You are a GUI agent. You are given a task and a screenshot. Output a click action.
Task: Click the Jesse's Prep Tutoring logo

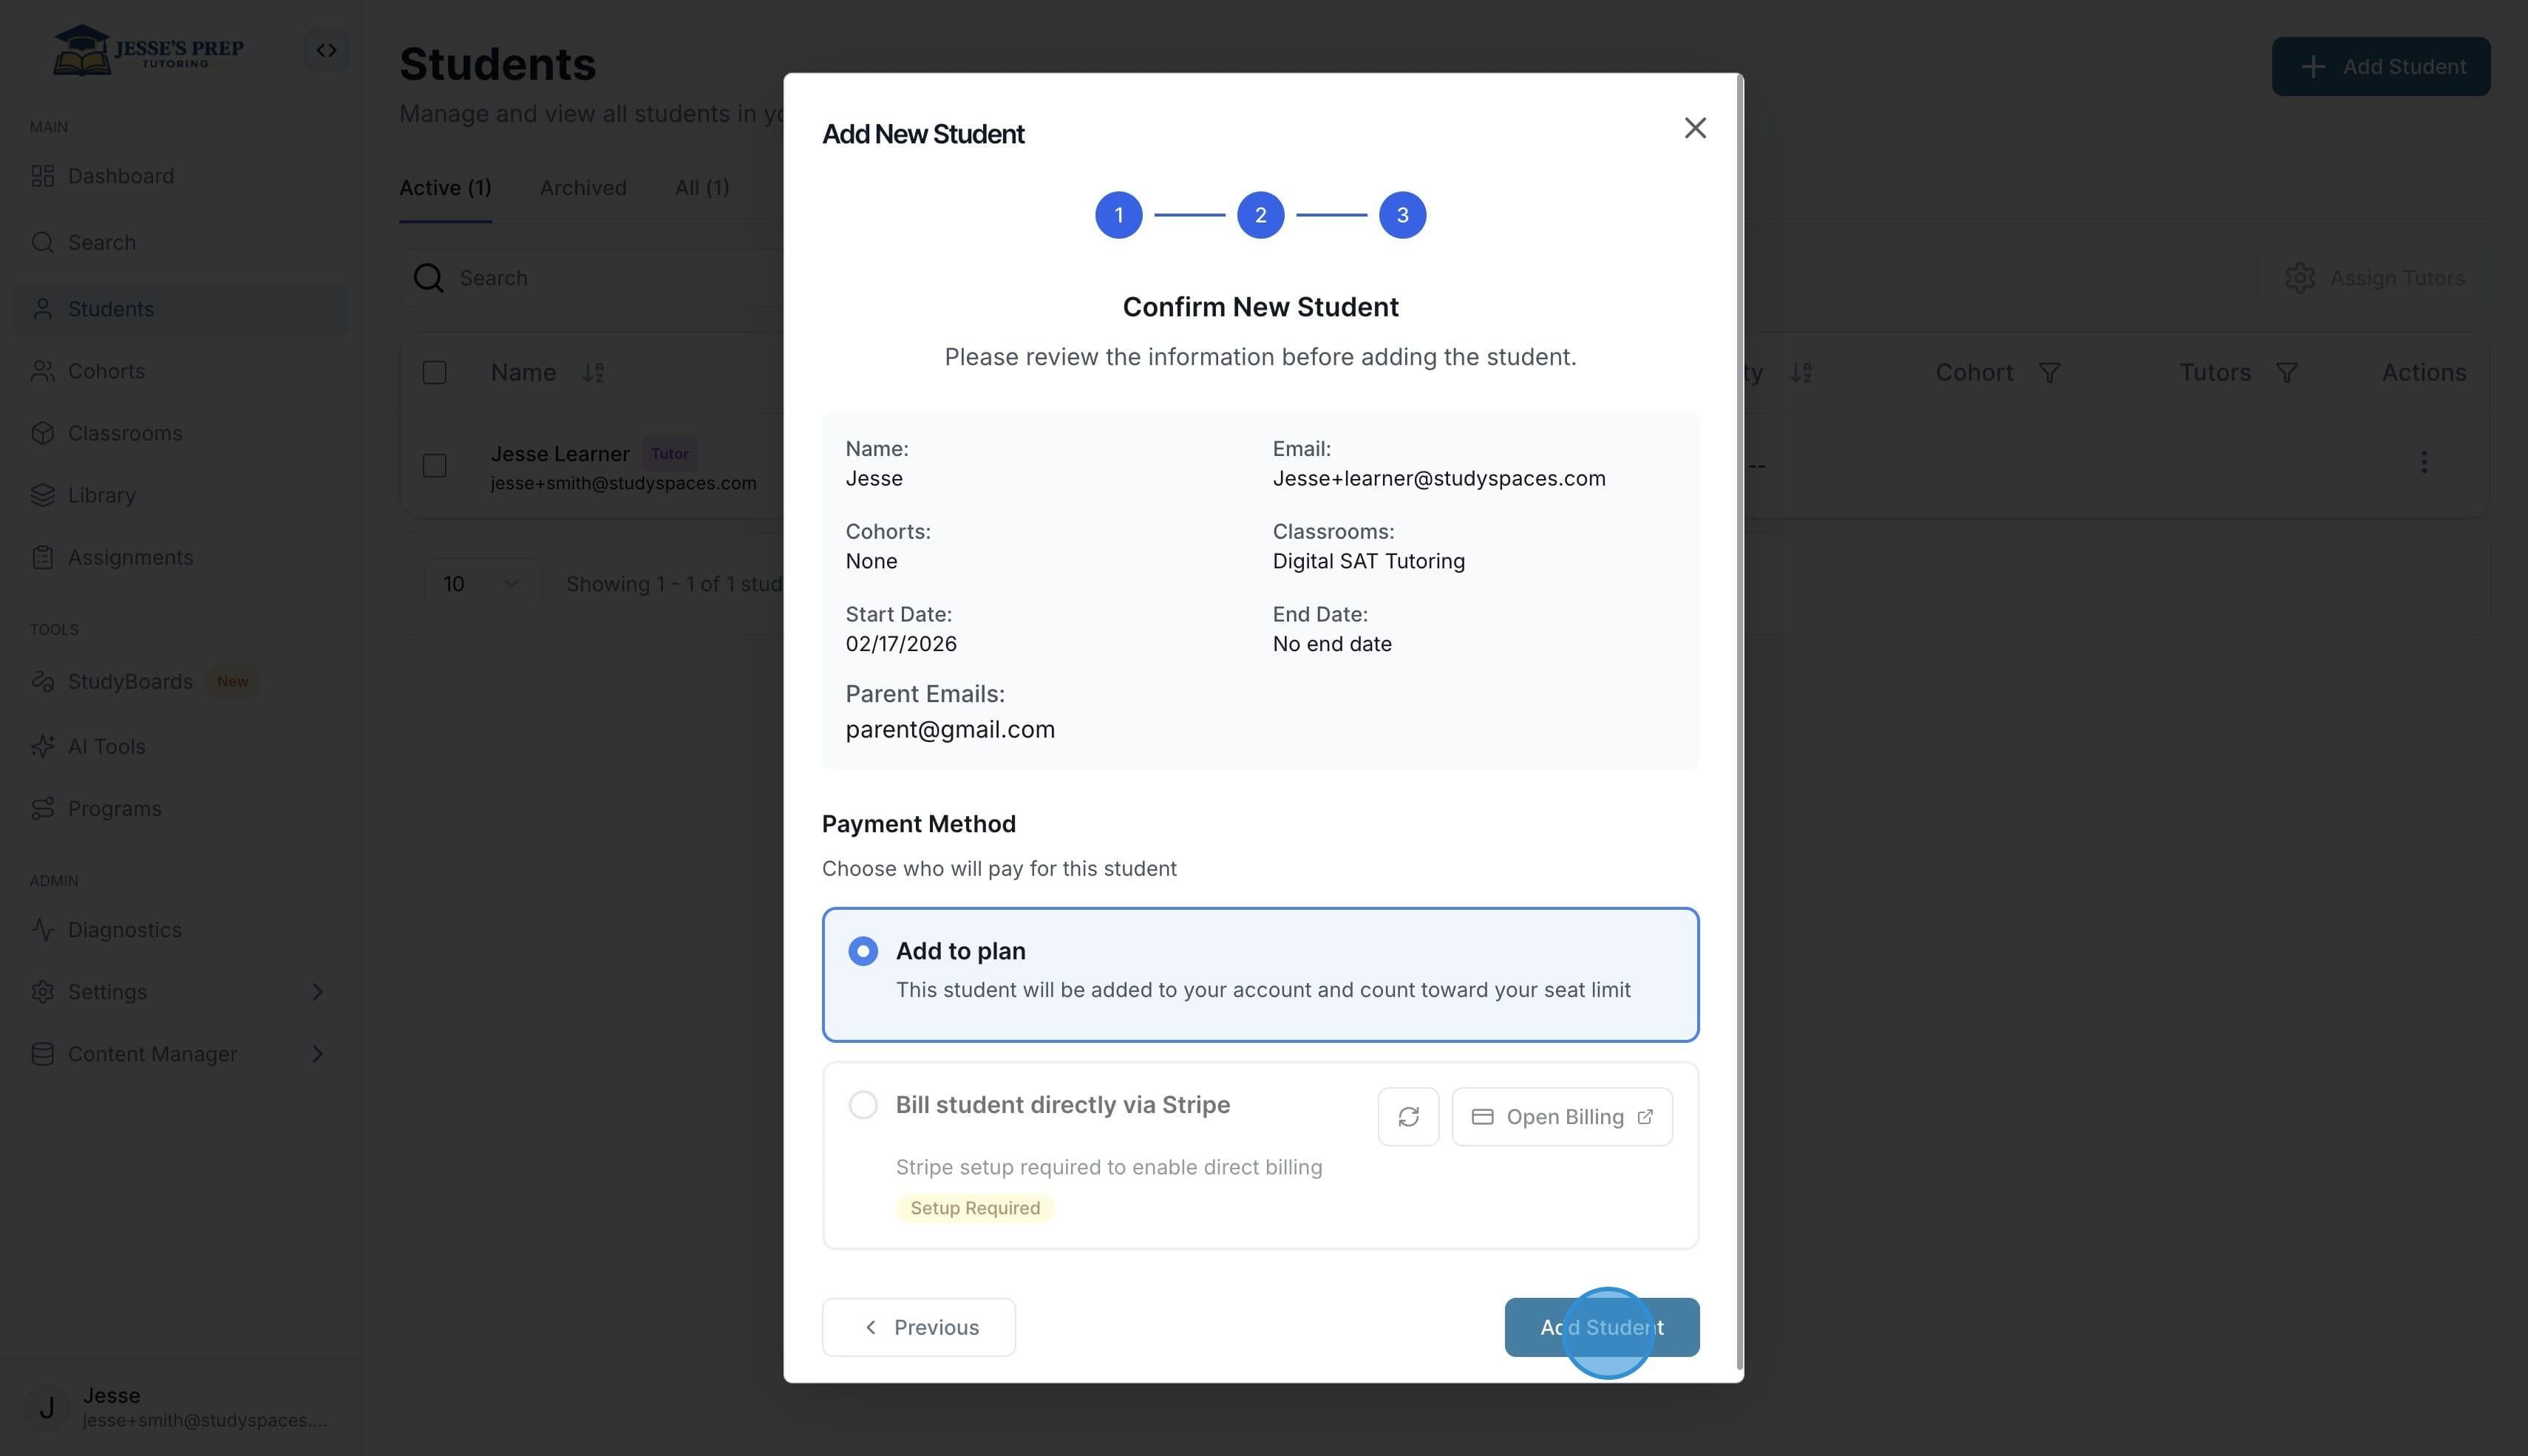(148, 50)
